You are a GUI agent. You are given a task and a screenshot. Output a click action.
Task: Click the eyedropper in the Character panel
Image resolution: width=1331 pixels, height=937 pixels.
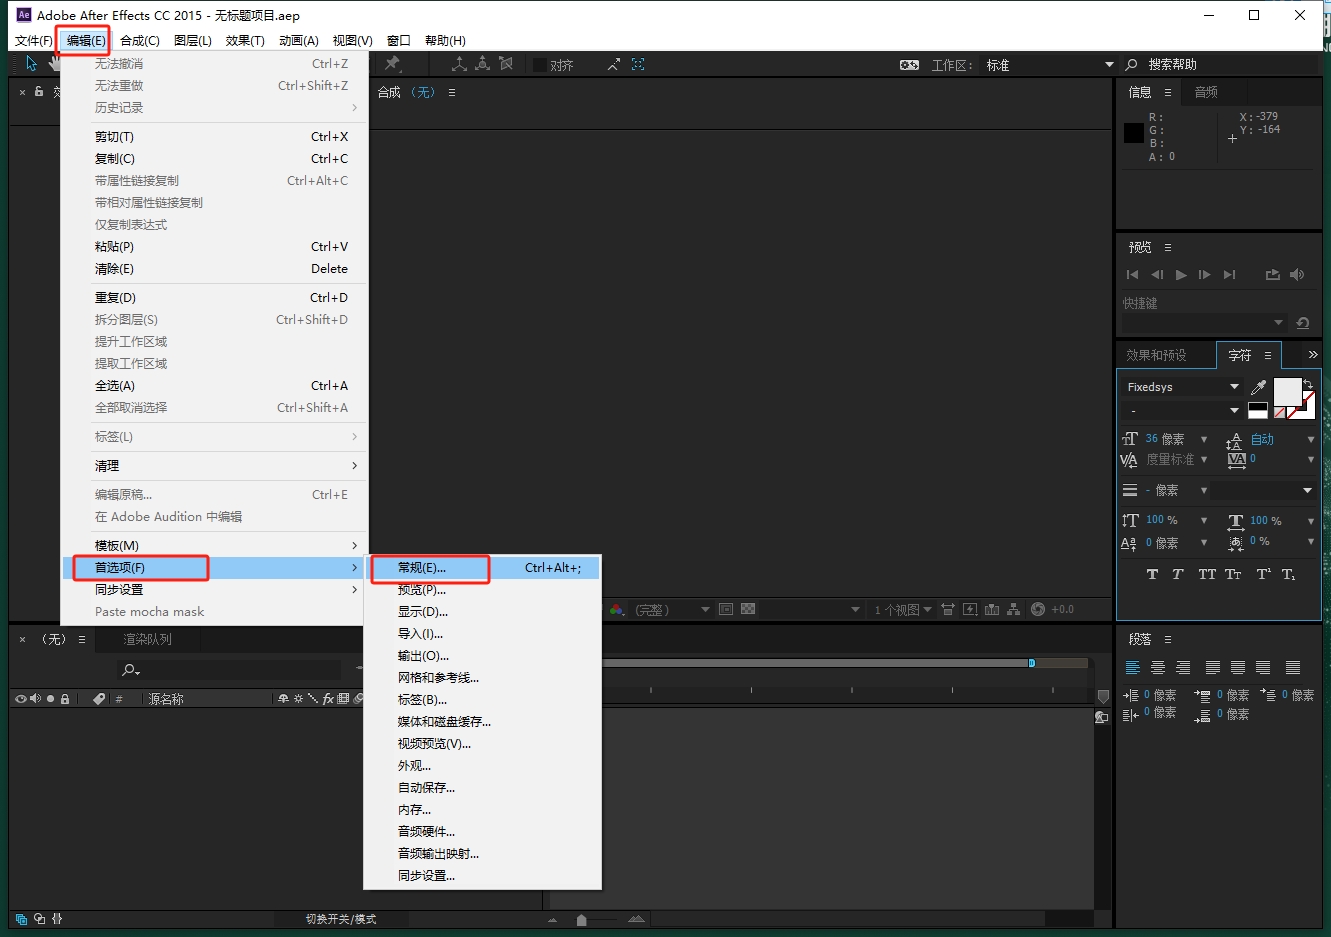[x=1258, y=387]
